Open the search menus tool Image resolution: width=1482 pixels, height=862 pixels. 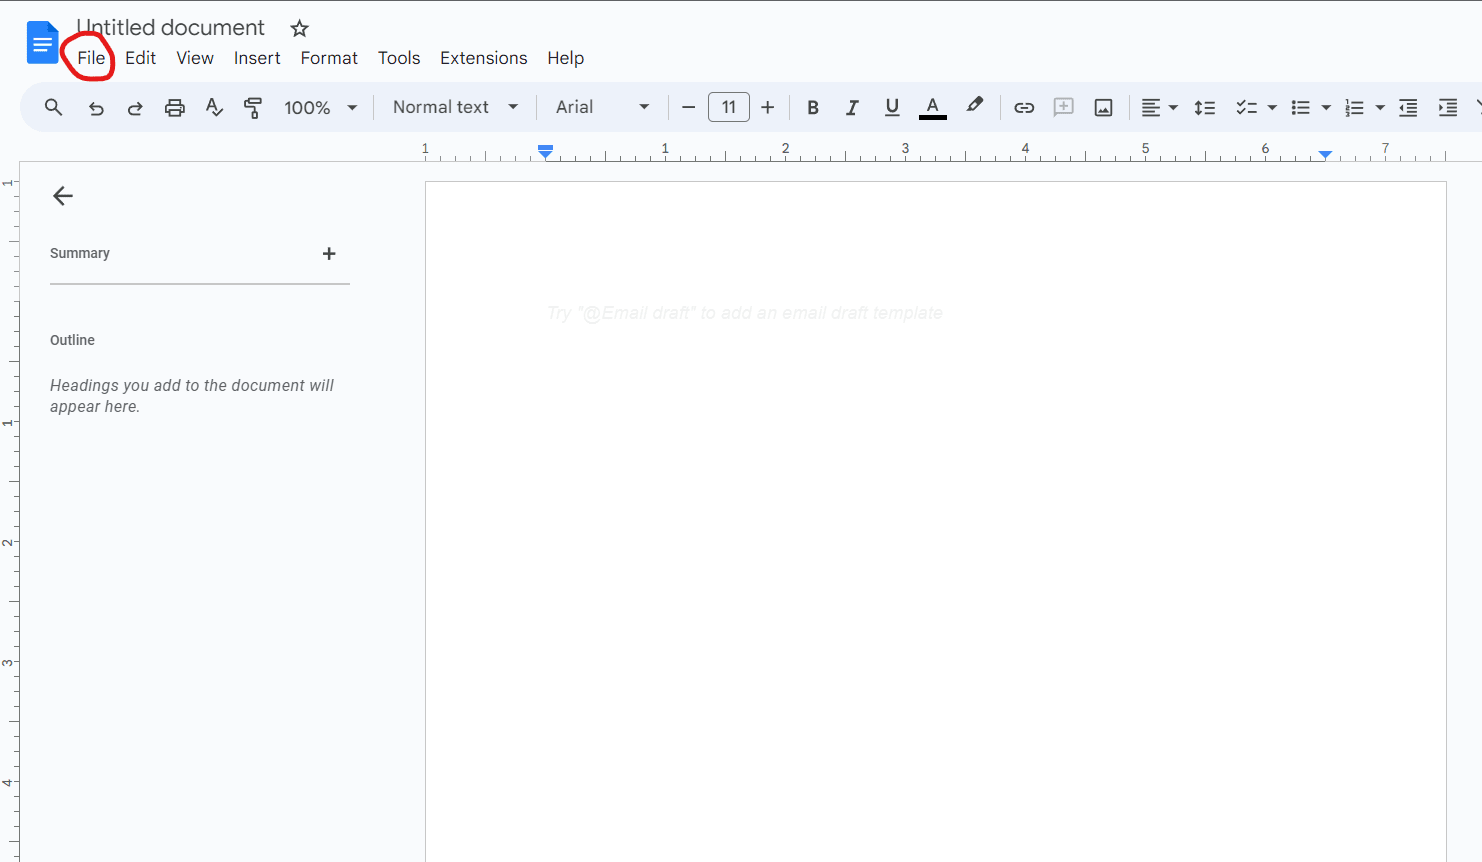[x=54, y=107]
